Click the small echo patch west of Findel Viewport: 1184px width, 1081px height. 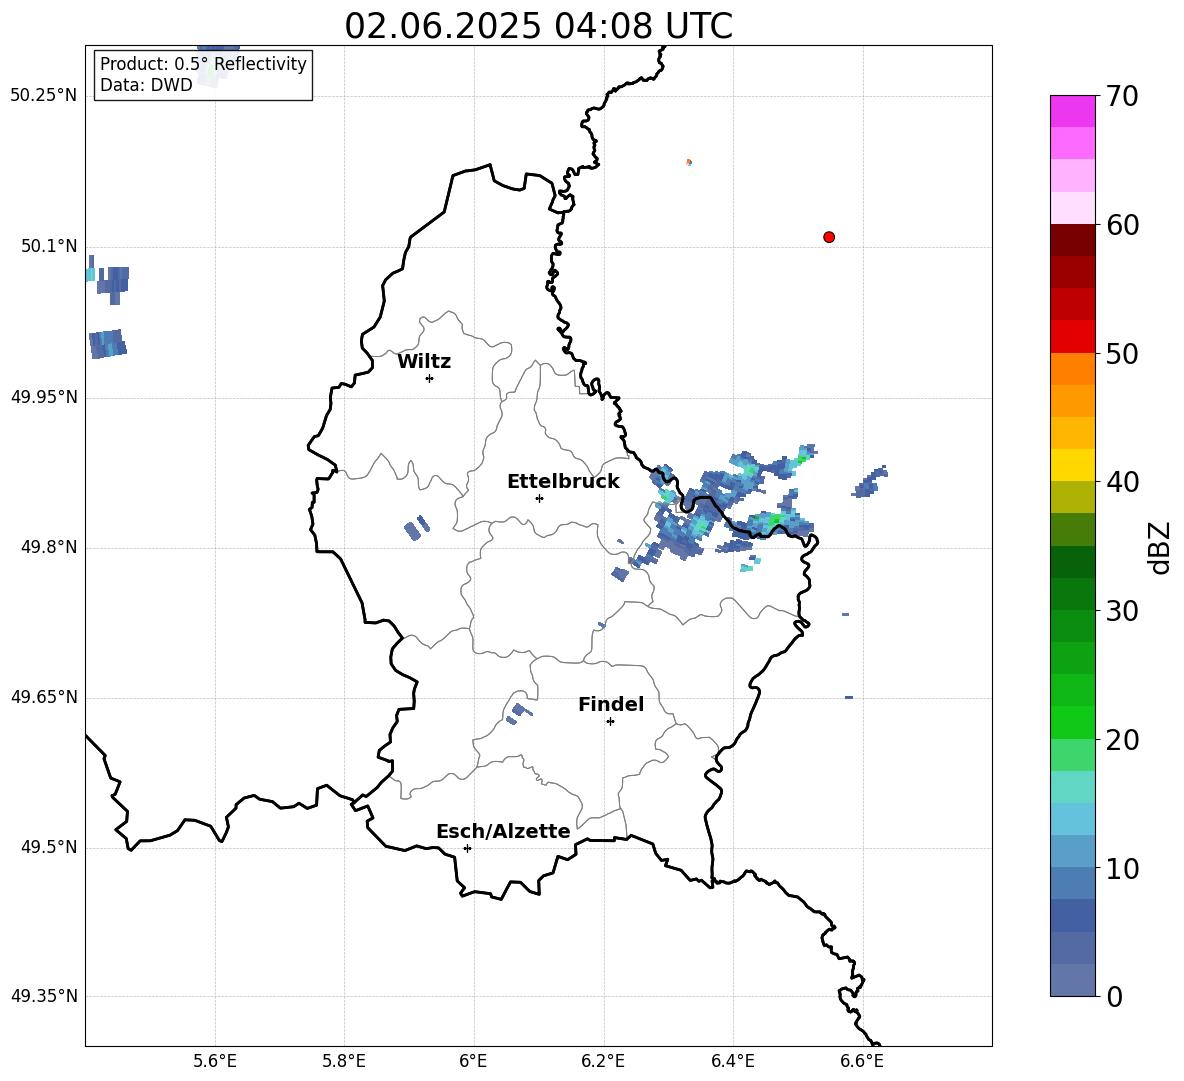click(x=520, y=713)
